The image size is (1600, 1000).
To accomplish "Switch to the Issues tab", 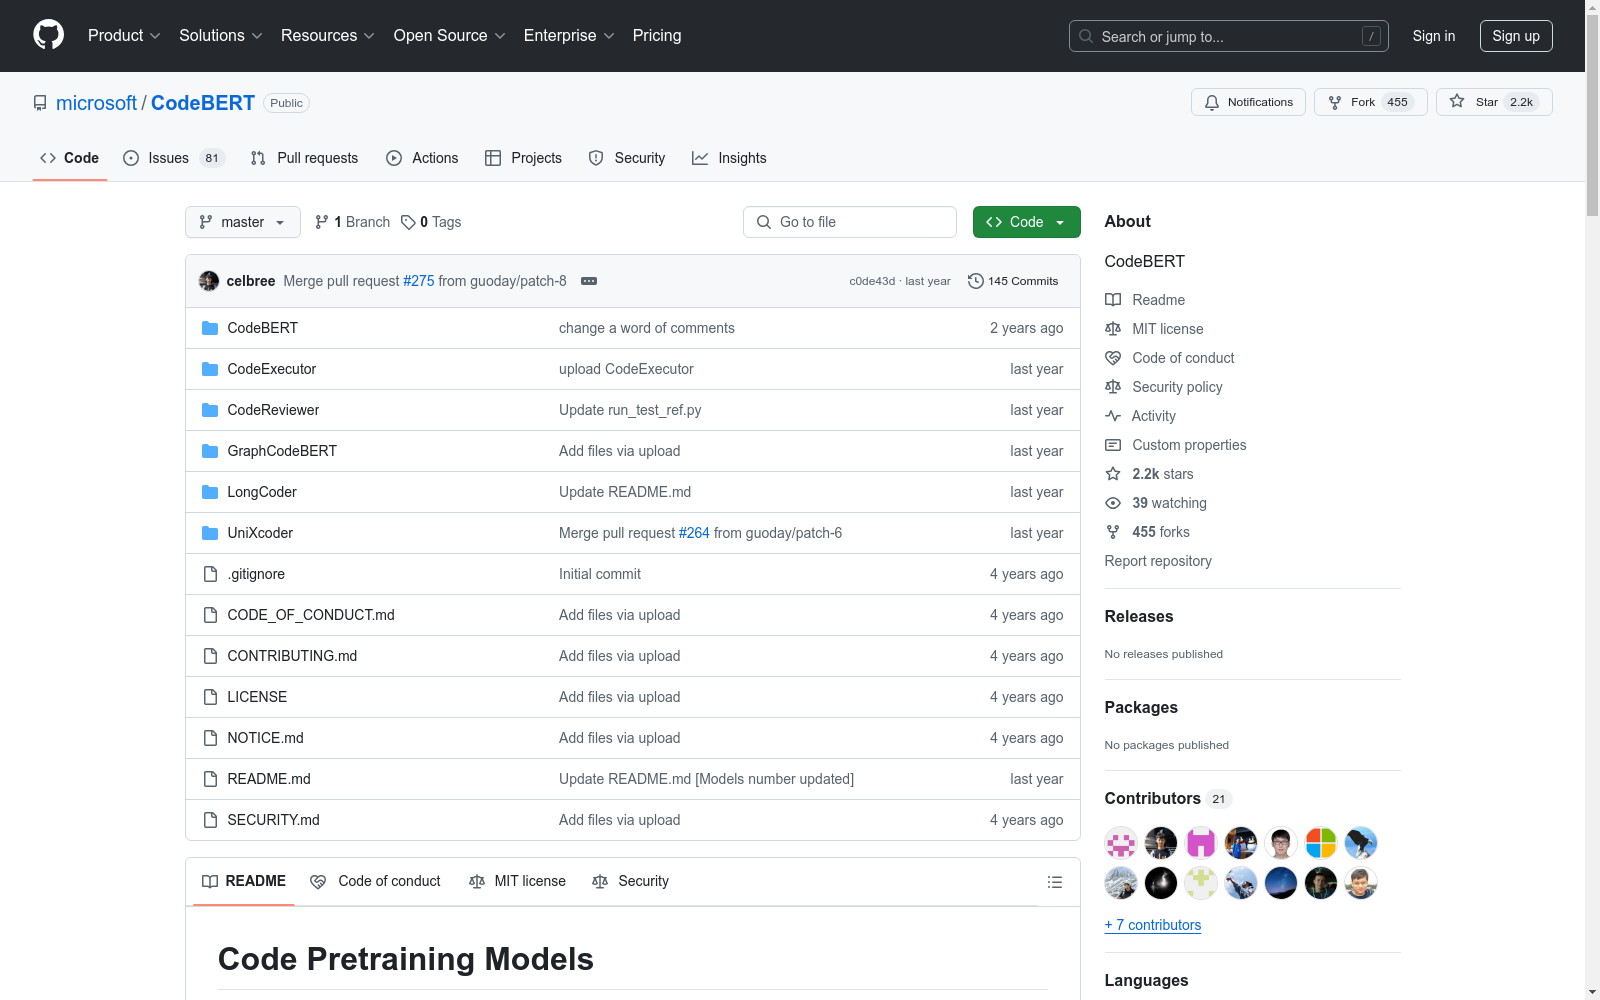I will pos(173,158).
